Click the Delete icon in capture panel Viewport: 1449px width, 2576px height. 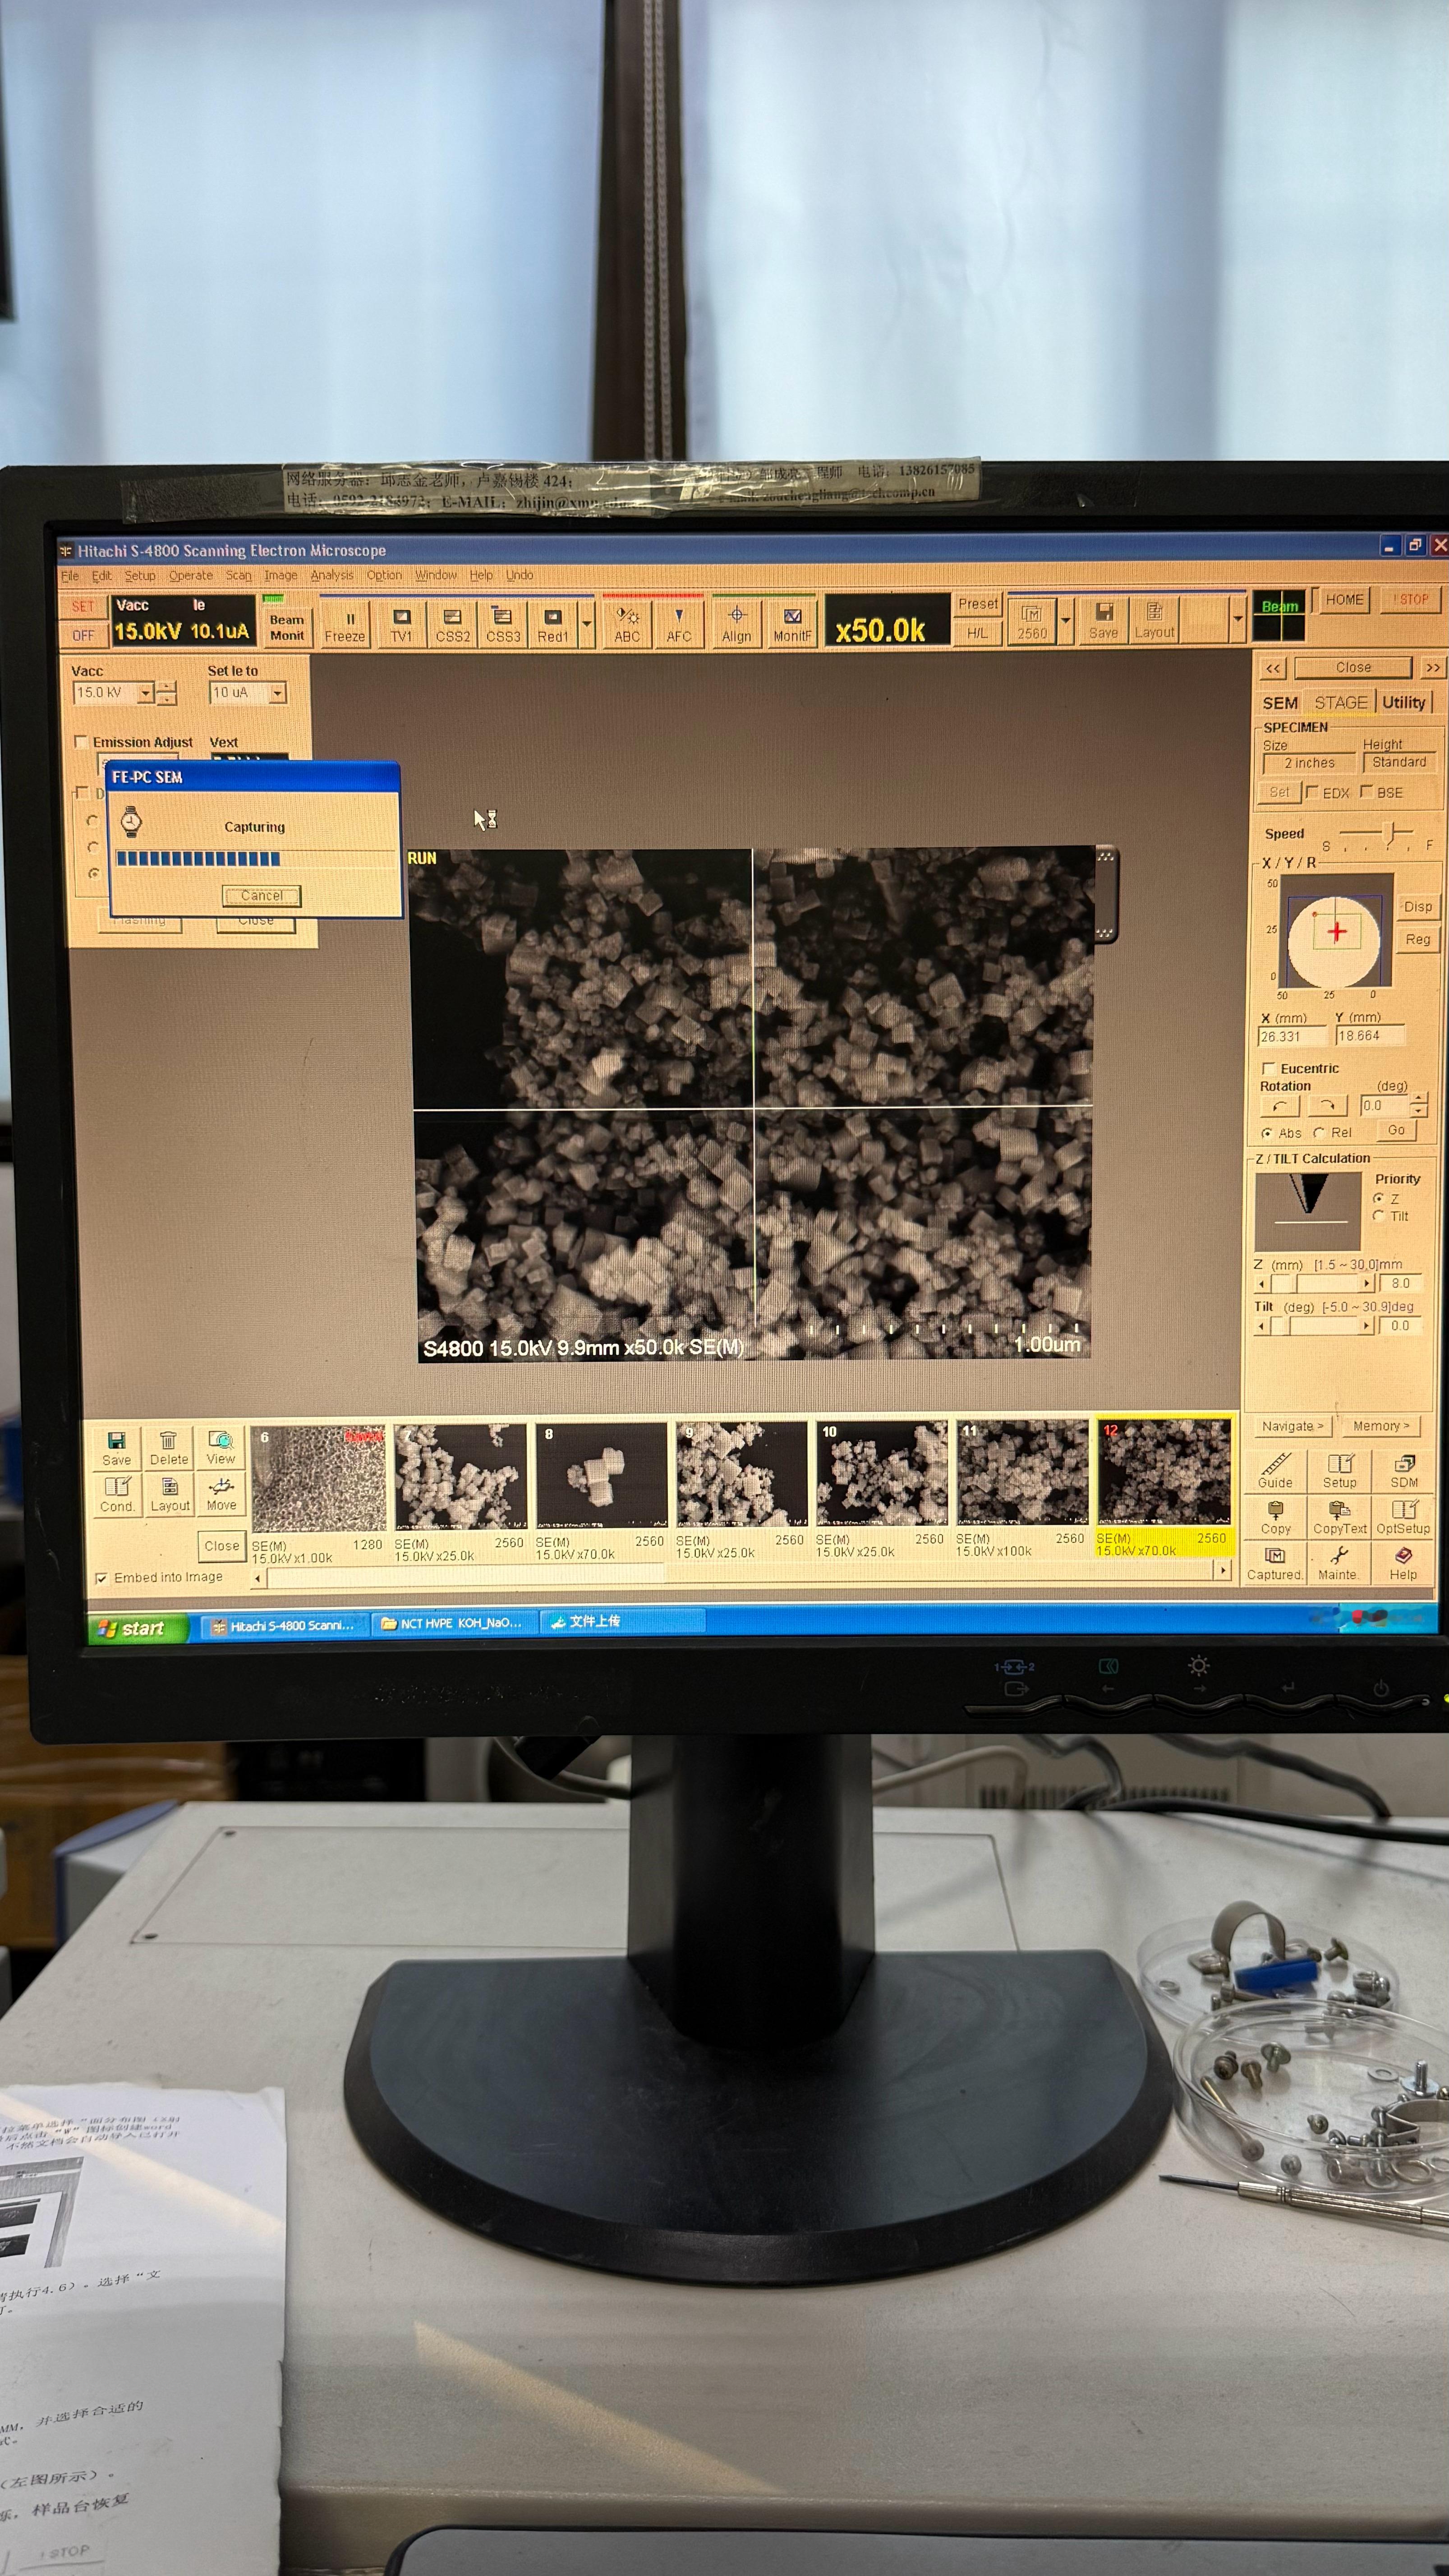[x=168, y=1447]
